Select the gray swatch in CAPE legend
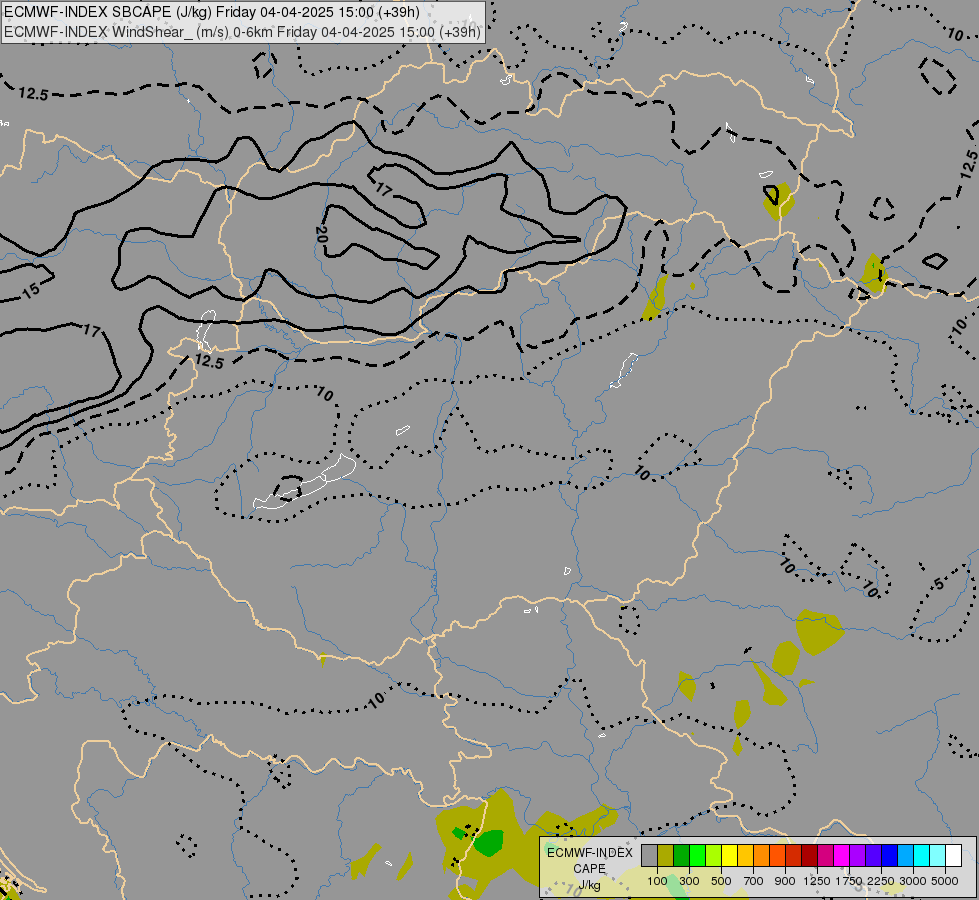Image resolution: width=979 pixels, height=900 pixels. pos(649,855)
